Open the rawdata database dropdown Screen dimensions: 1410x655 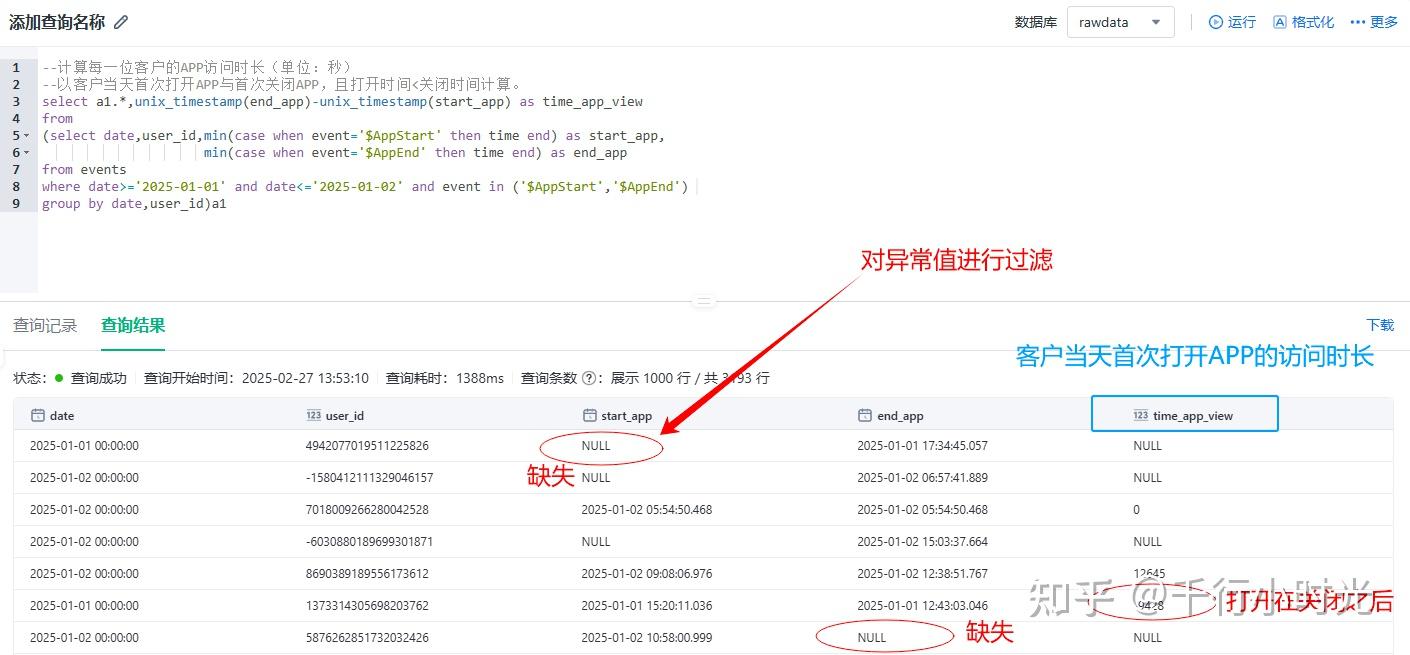click(x=1120, y=22)
